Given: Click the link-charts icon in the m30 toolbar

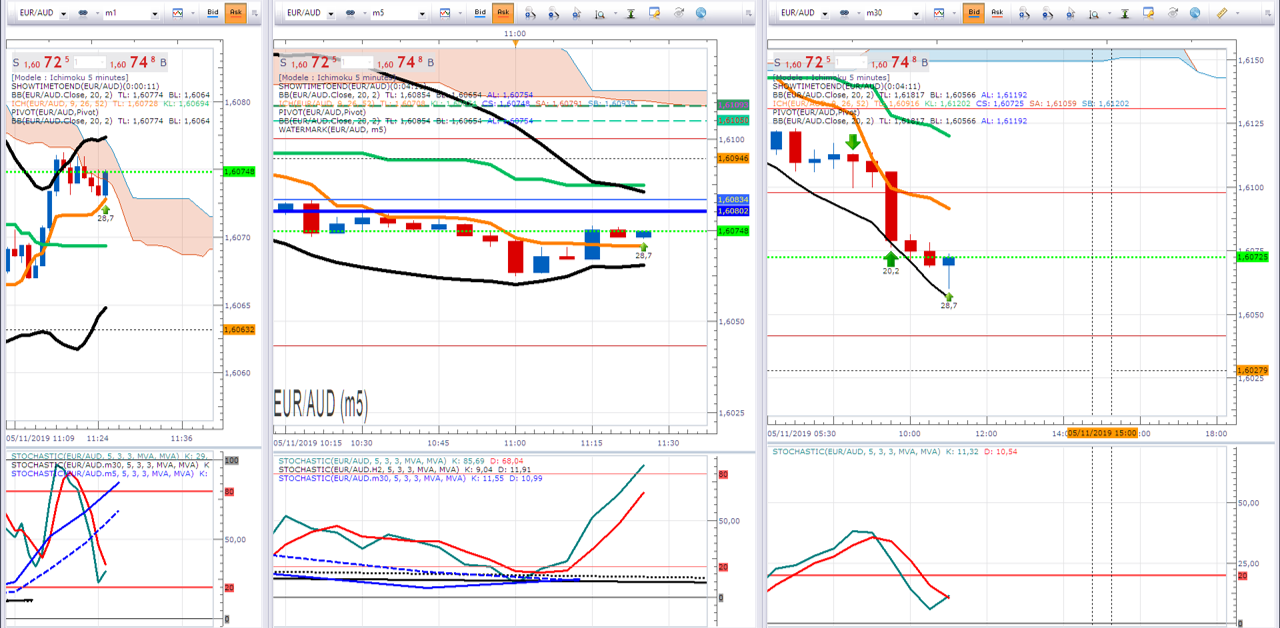Looking at the screenshot, I should coord(844,13).
